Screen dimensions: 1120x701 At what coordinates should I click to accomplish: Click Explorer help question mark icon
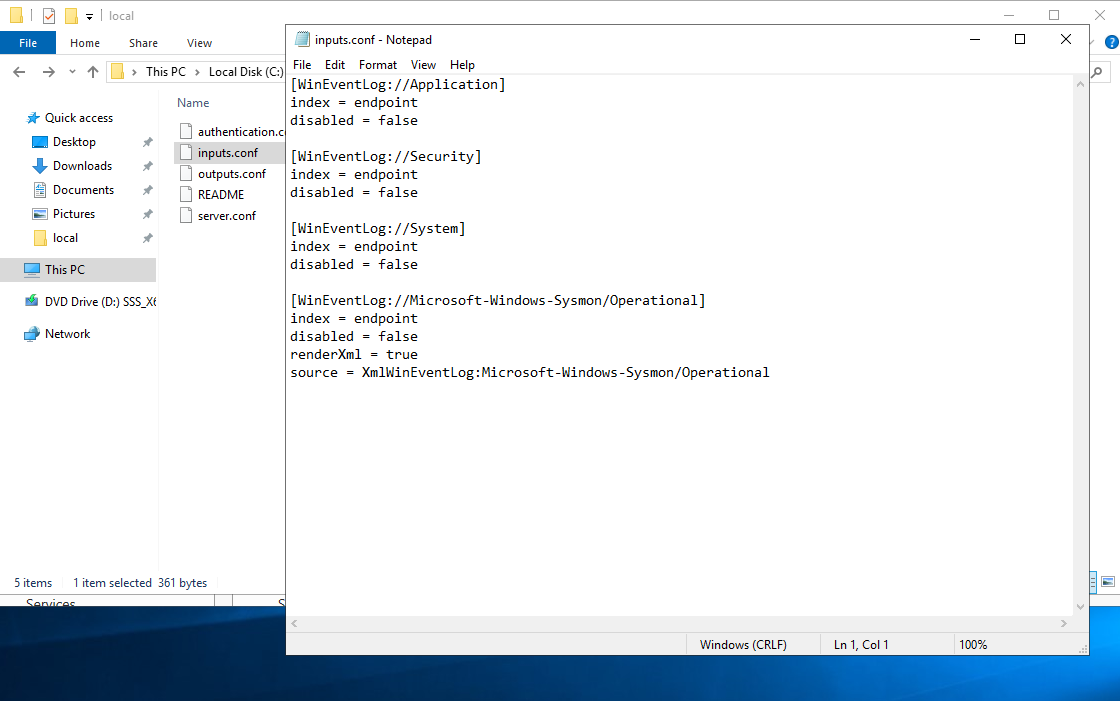tap(1112, 43)
